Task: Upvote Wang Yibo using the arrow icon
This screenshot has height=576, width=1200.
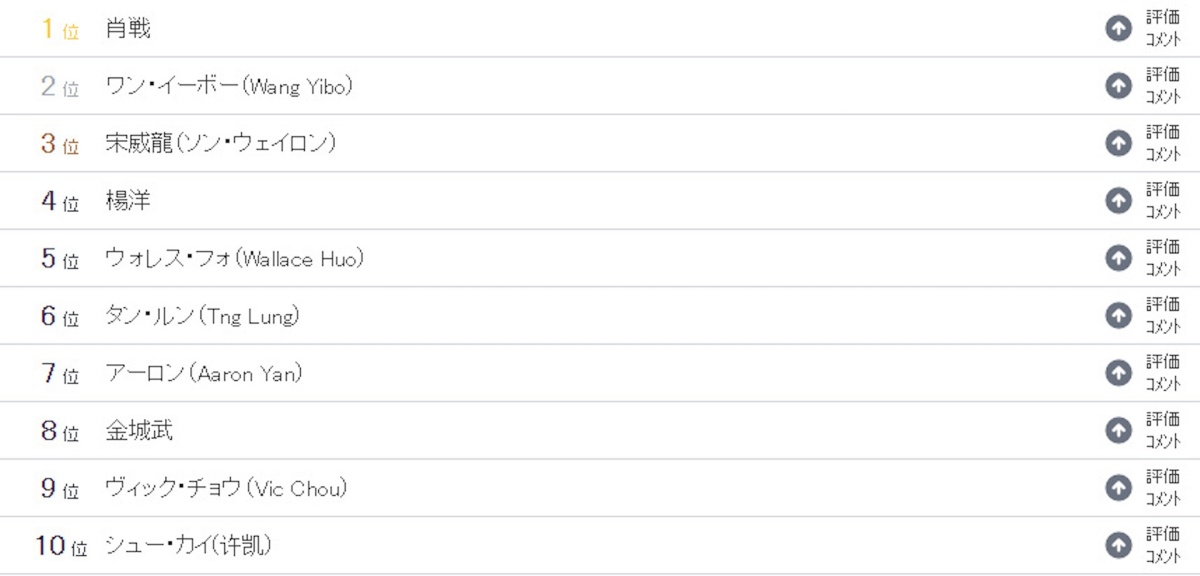Action: point(1118,86)
